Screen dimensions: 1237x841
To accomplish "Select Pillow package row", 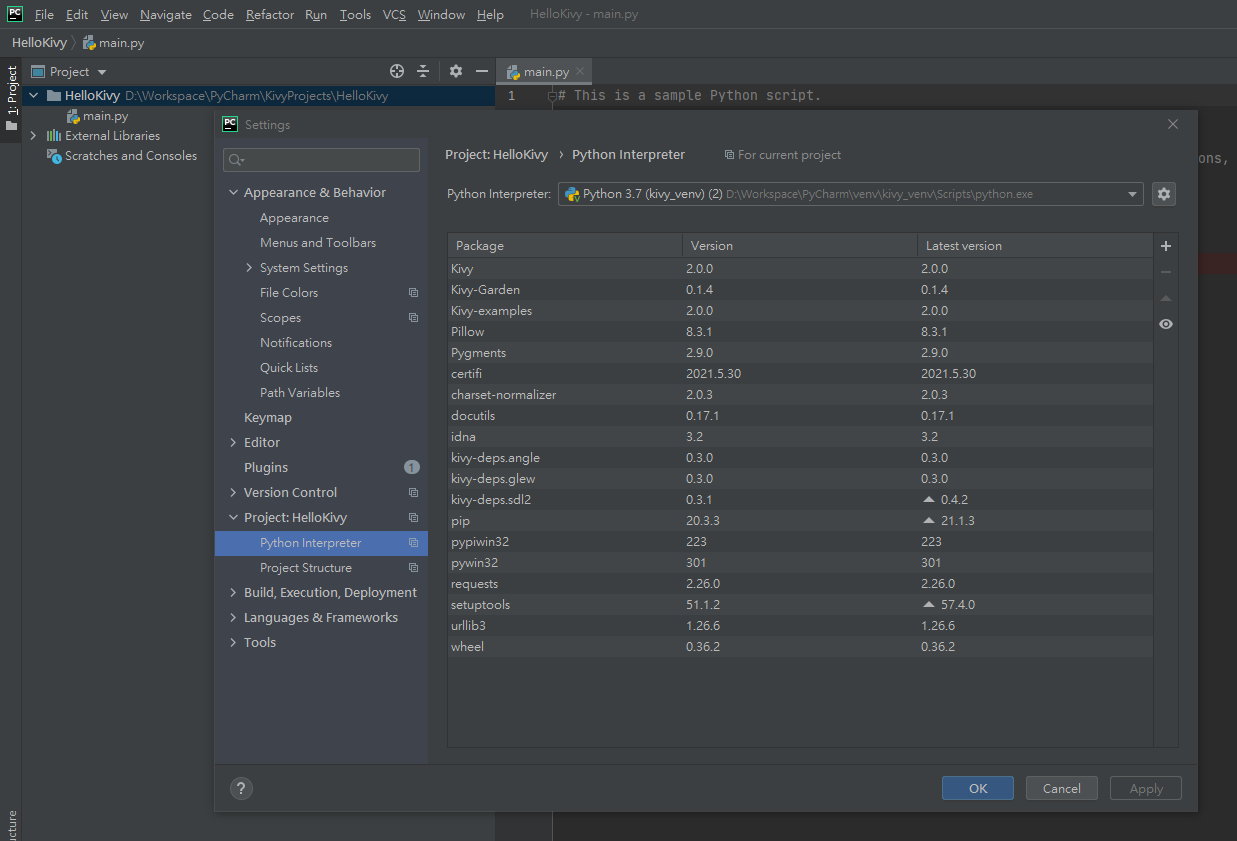I will click(x=800, y=332).
